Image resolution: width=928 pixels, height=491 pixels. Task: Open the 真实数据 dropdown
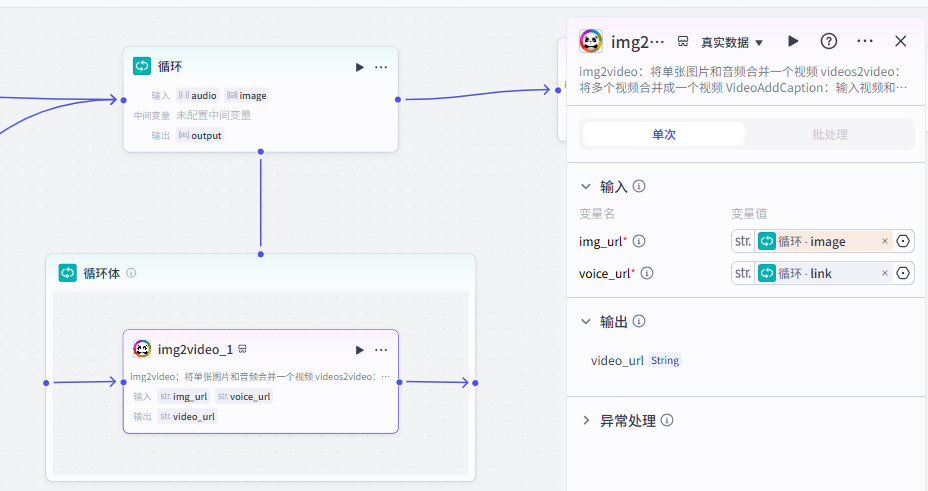[732, 43]
